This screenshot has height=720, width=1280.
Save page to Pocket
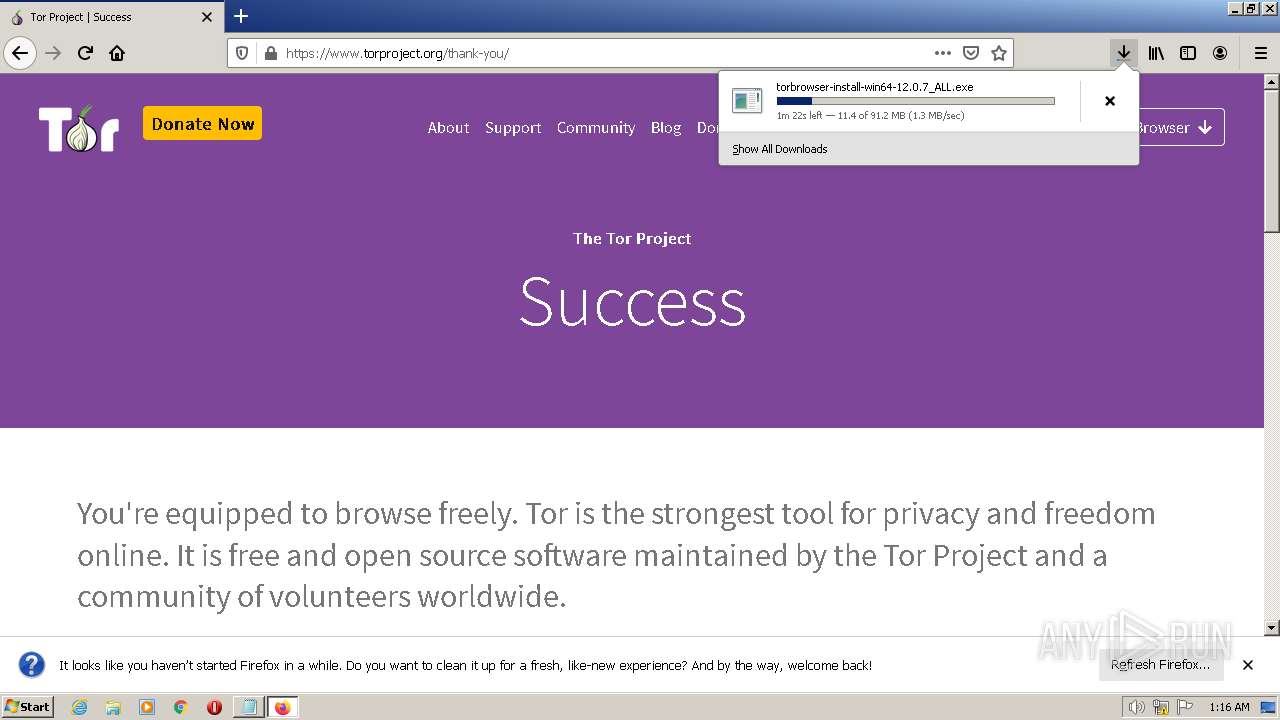pos(970,53)
